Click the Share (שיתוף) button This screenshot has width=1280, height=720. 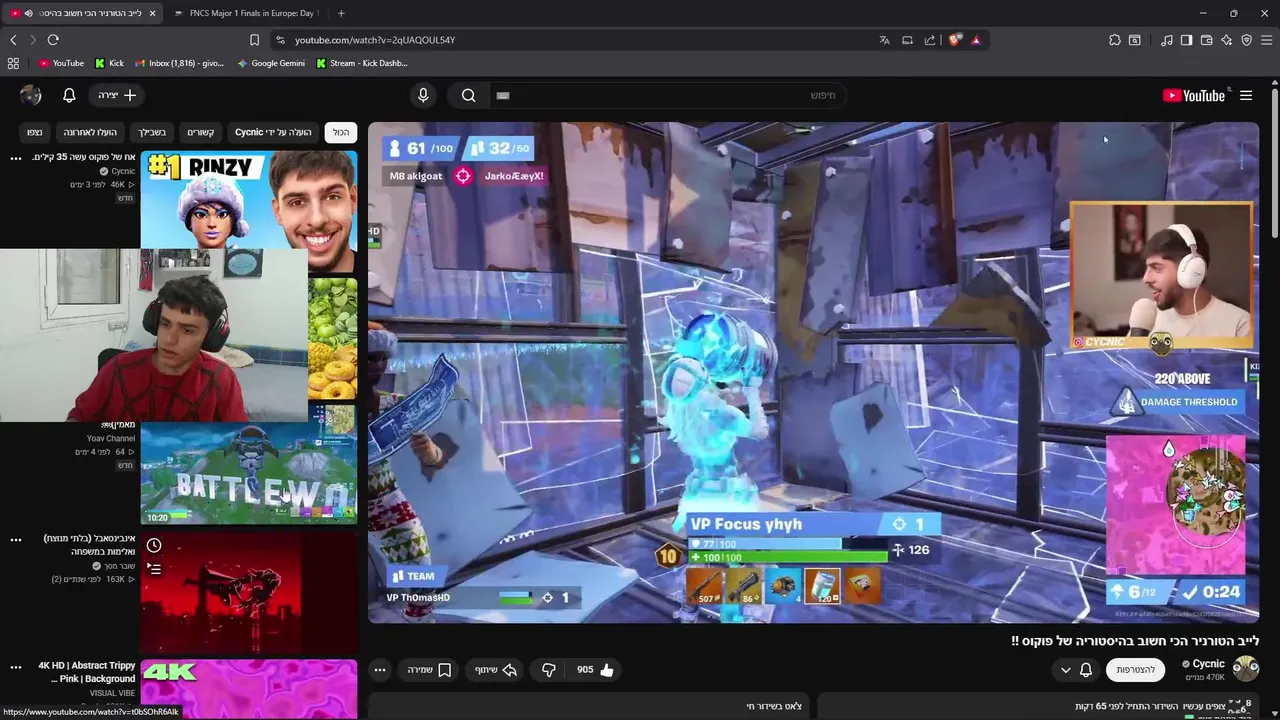(497, 670)
